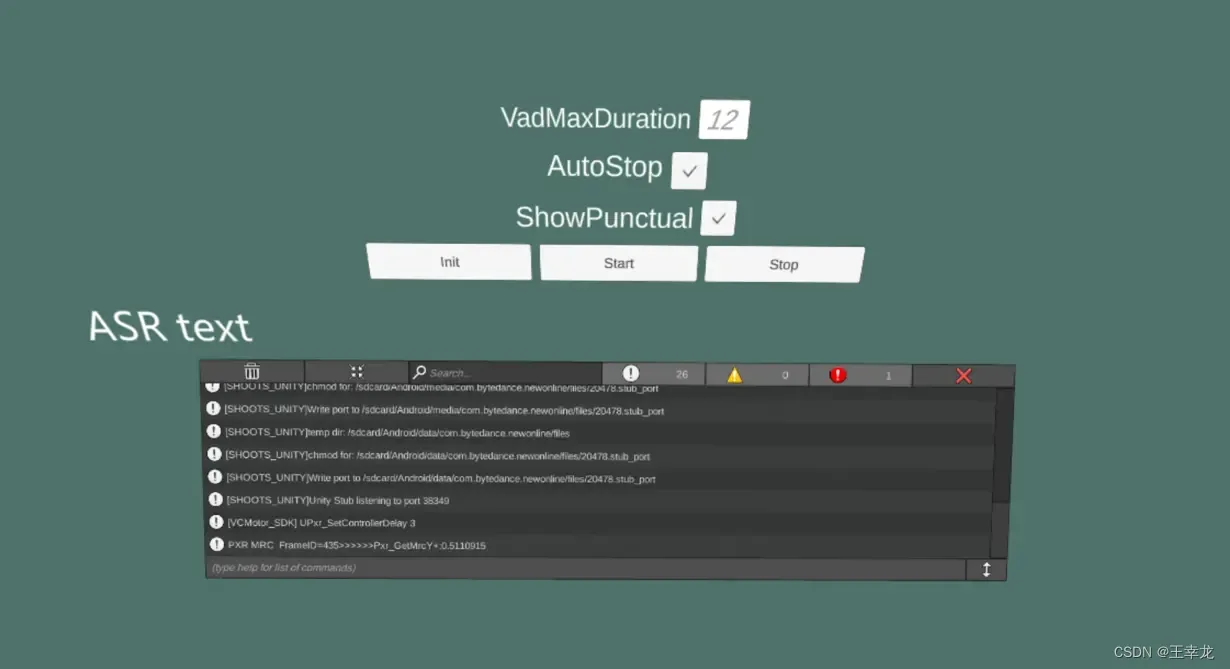This screenshot has width=1230, height=669.
Task: Toggle the warning log filter showing 0
Action: point(757,375)
